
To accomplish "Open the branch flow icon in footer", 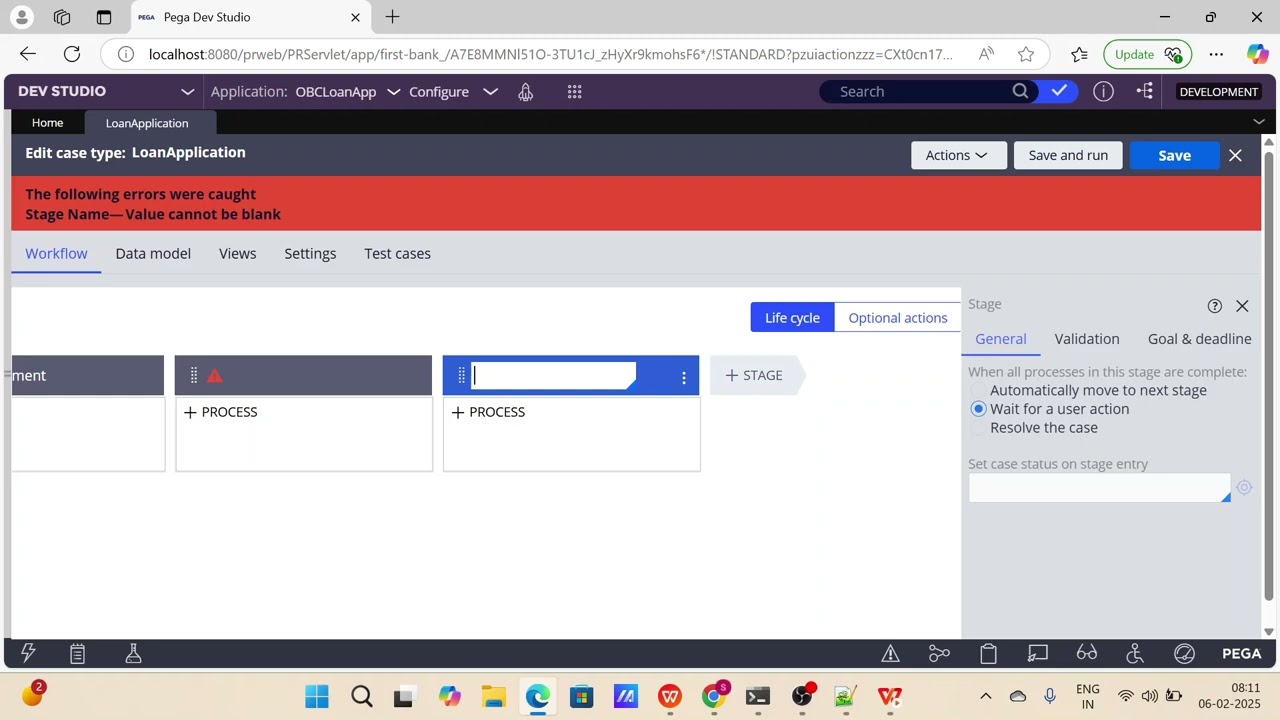I will click(x=939, y=654).
